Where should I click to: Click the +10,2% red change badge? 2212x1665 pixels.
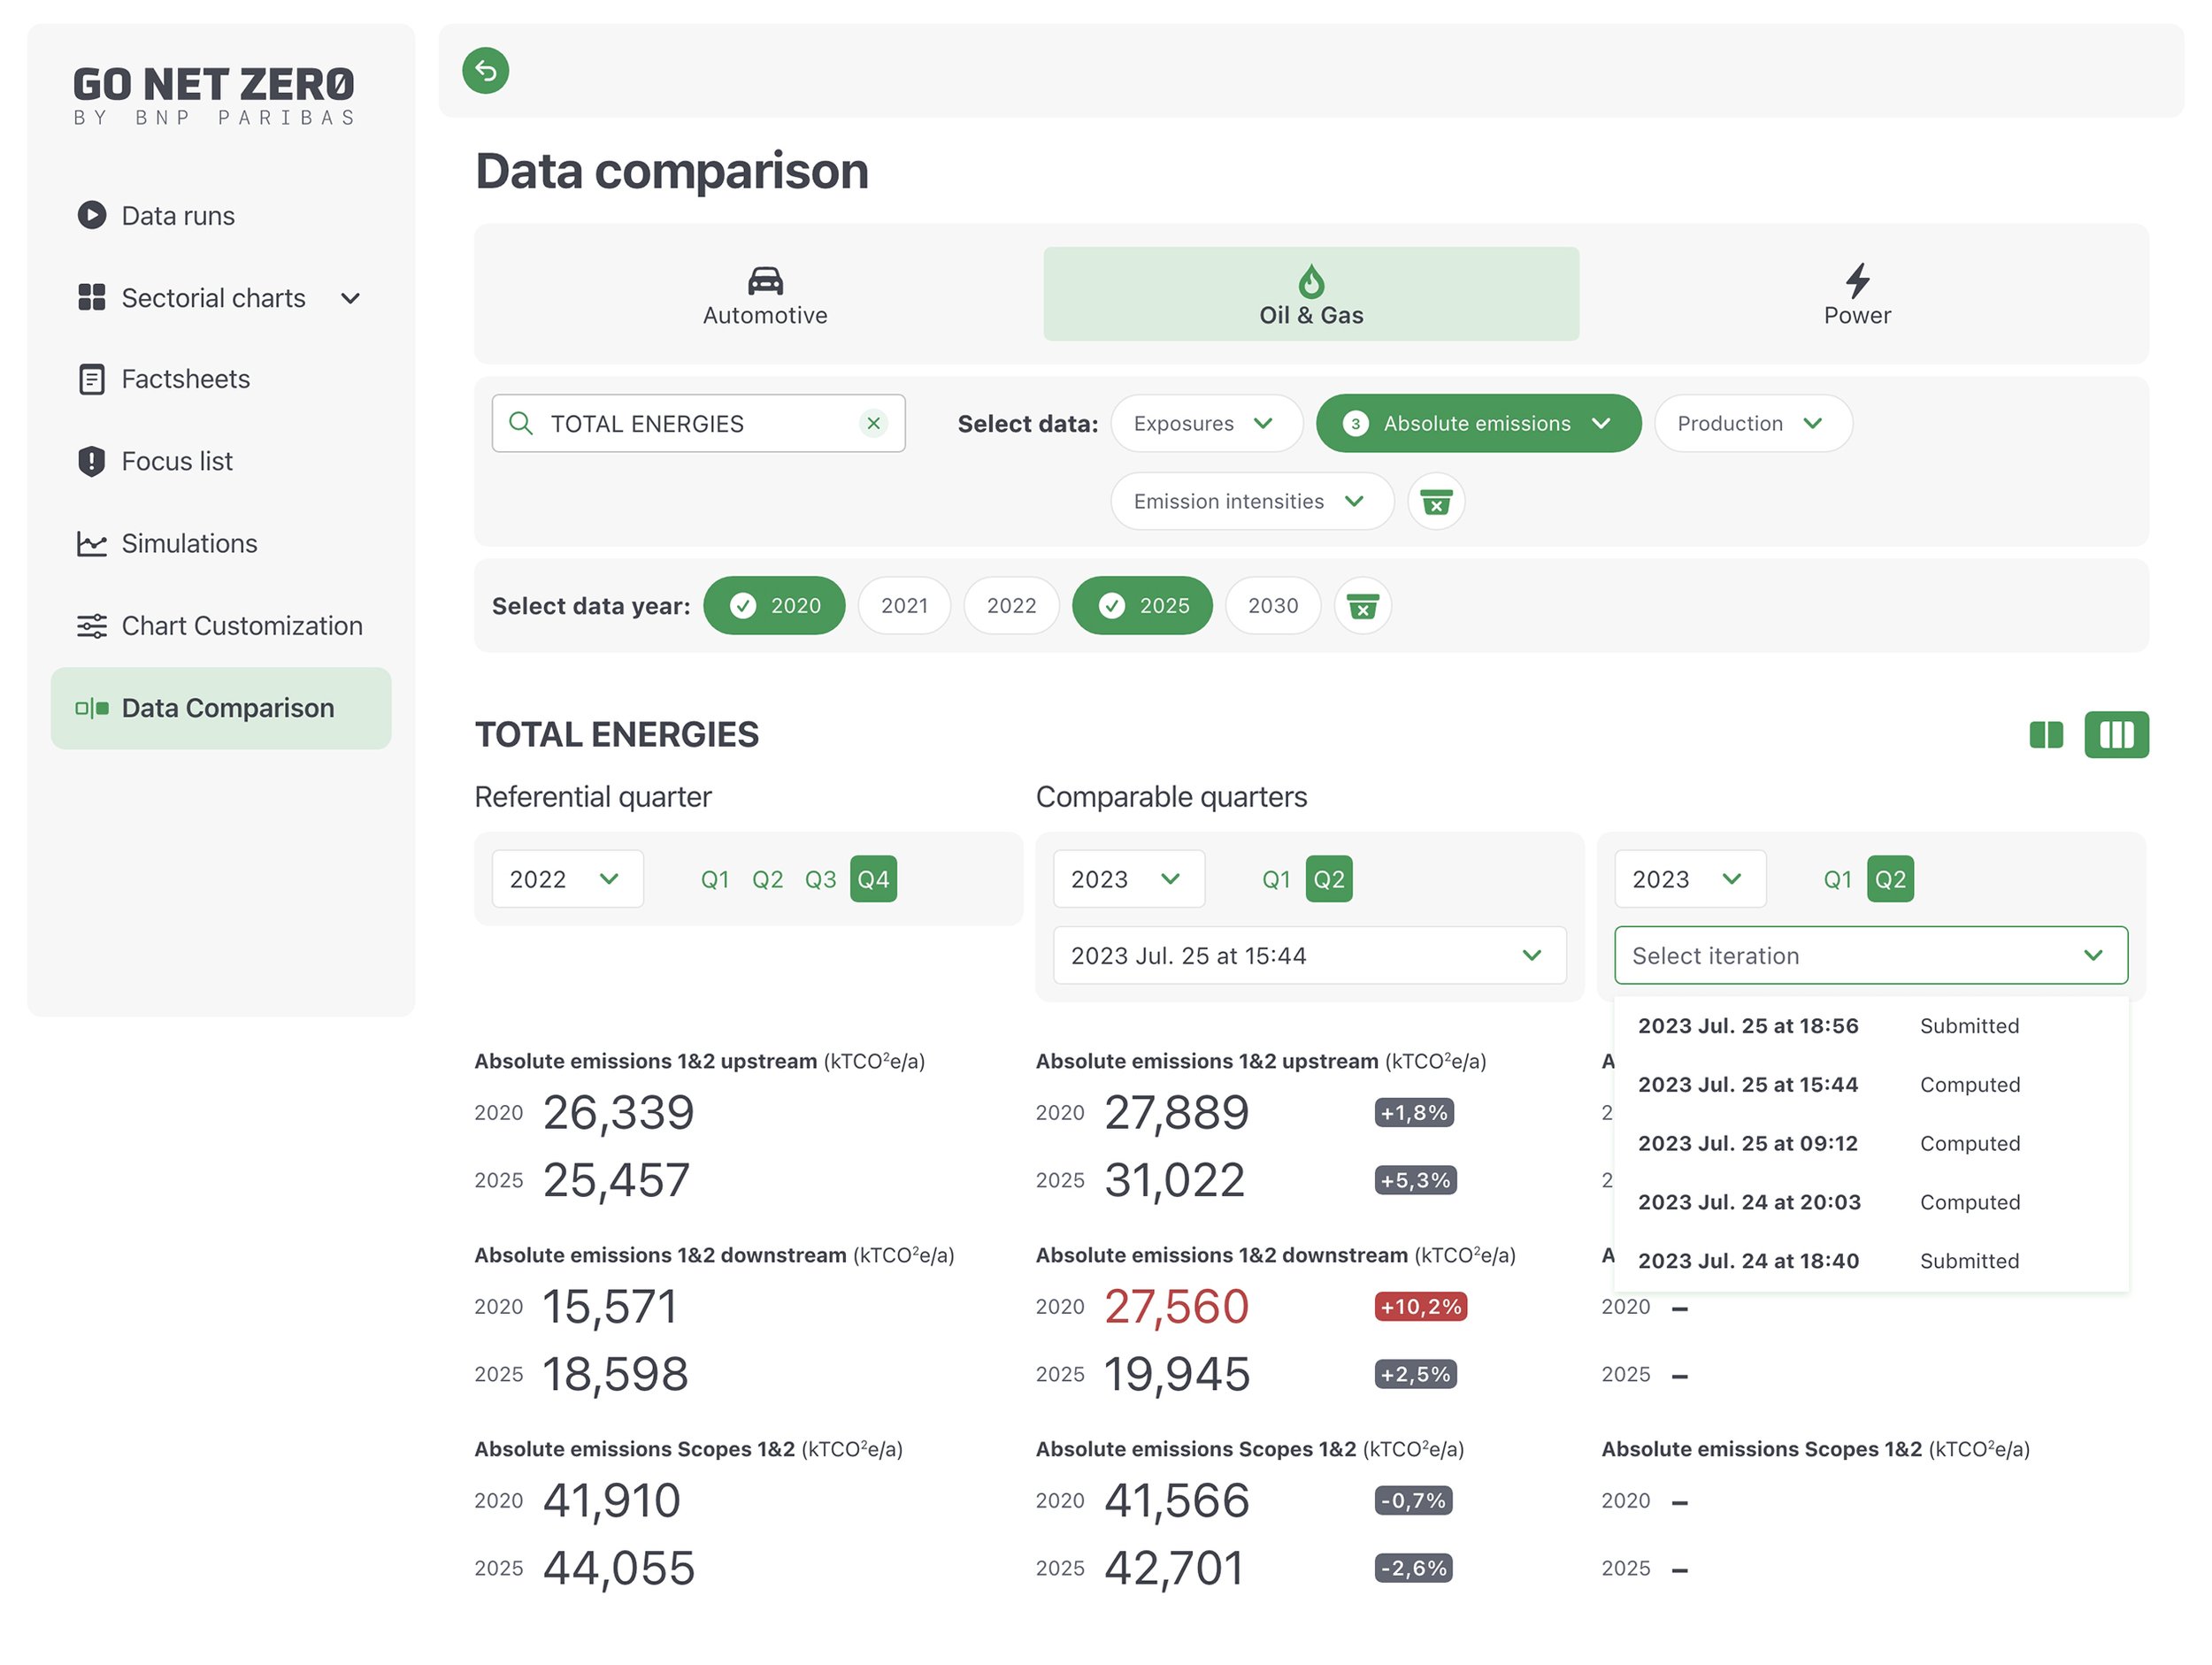1421,1306
